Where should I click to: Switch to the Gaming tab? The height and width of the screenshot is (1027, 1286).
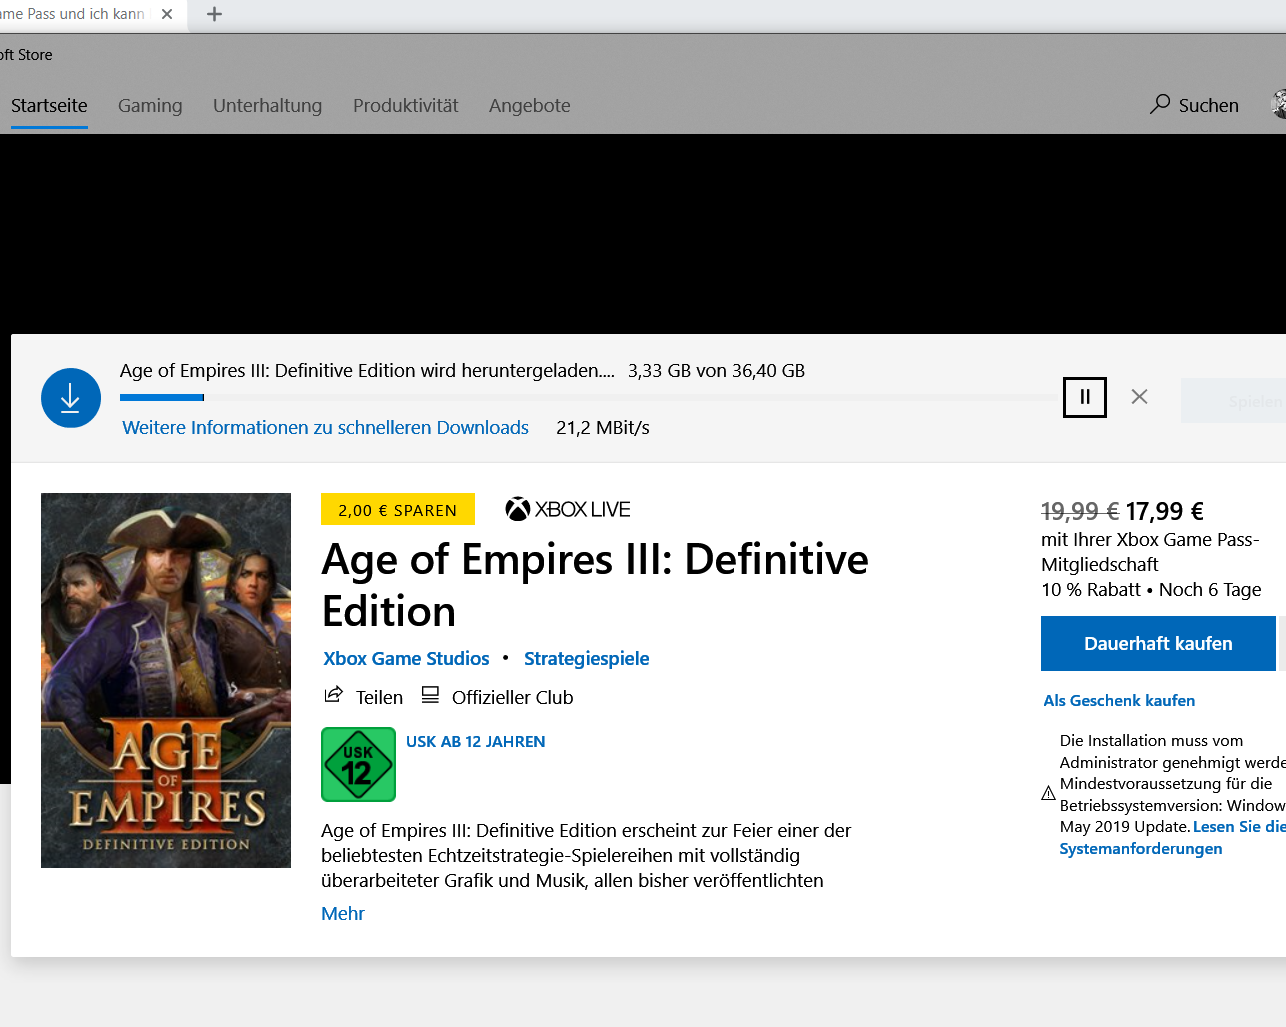click(150, 105)
